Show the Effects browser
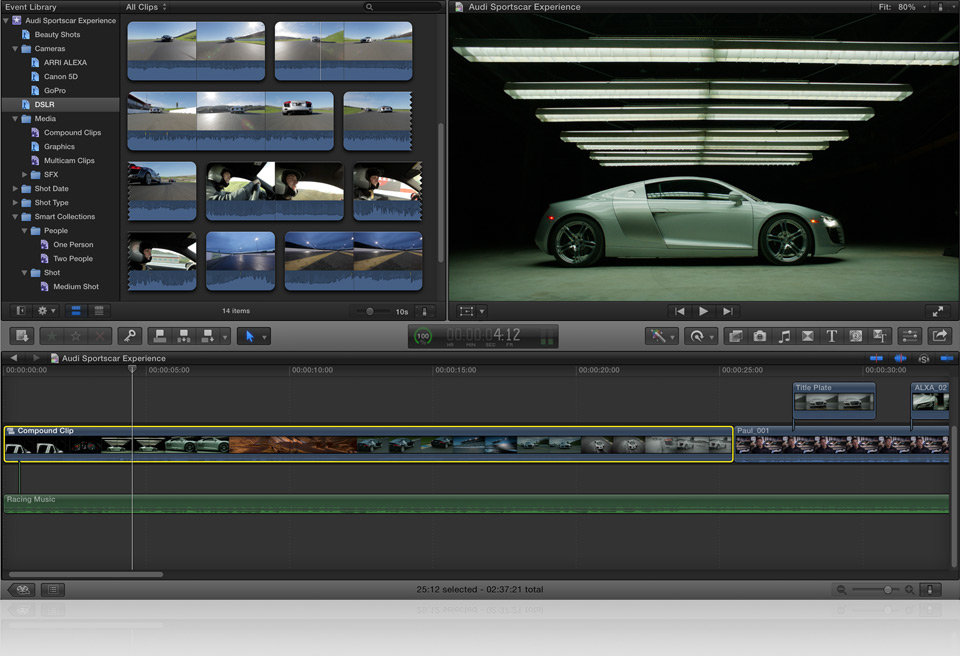Screen dimensions: 960x656 tap(735, 336)
